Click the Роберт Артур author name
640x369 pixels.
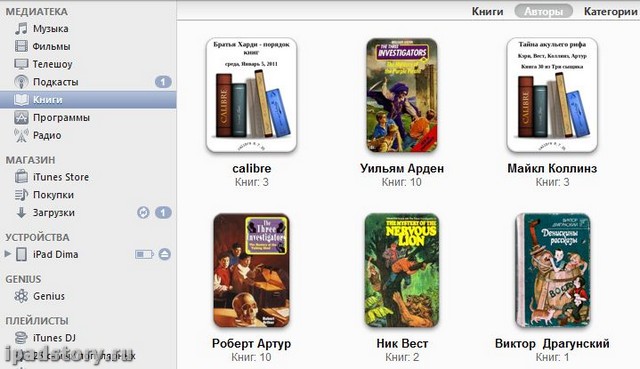coord(251,344)
